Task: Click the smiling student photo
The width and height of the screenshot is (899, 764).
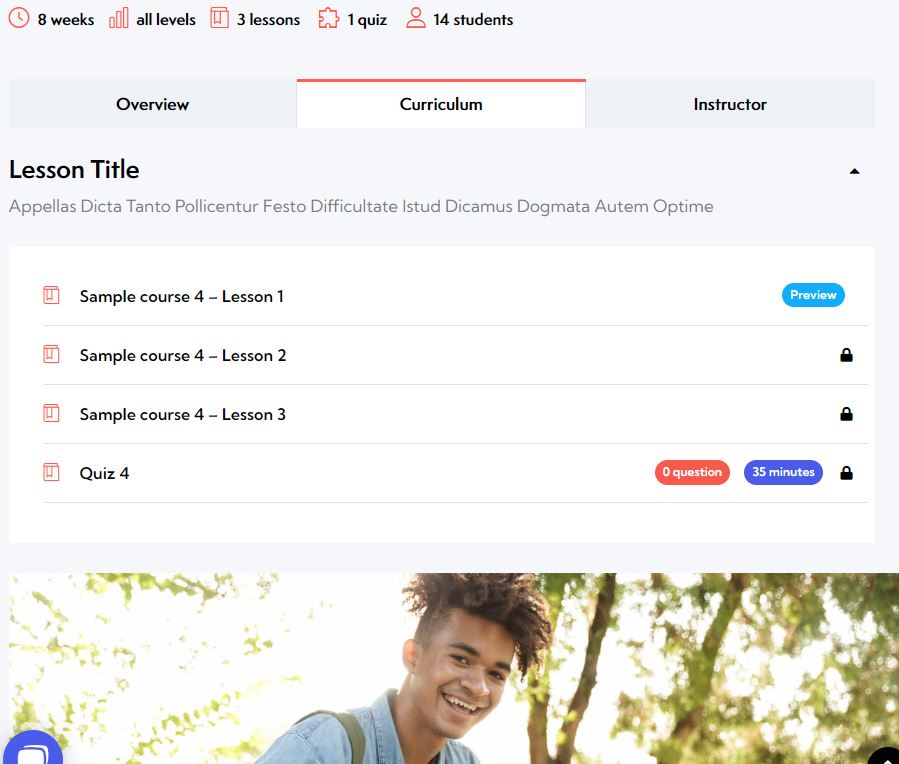Action: pyautogui.click(x=454, y=668)
